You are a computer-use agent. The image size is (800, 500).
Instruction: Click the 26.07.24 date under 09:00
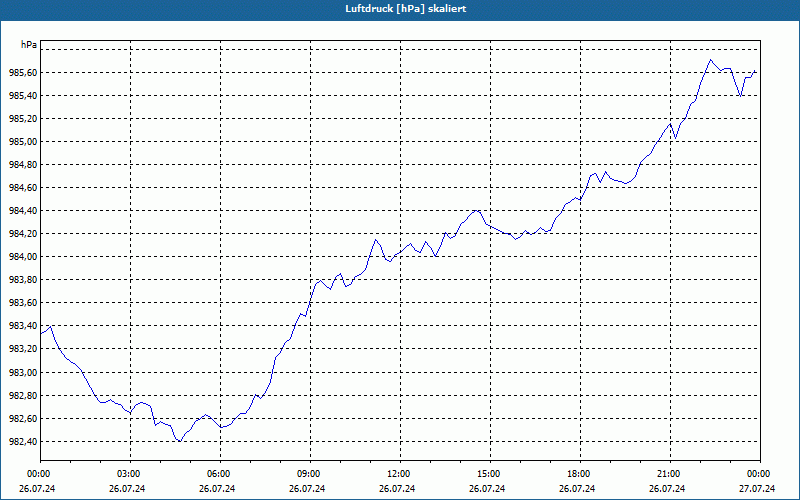tap(307, 488)
